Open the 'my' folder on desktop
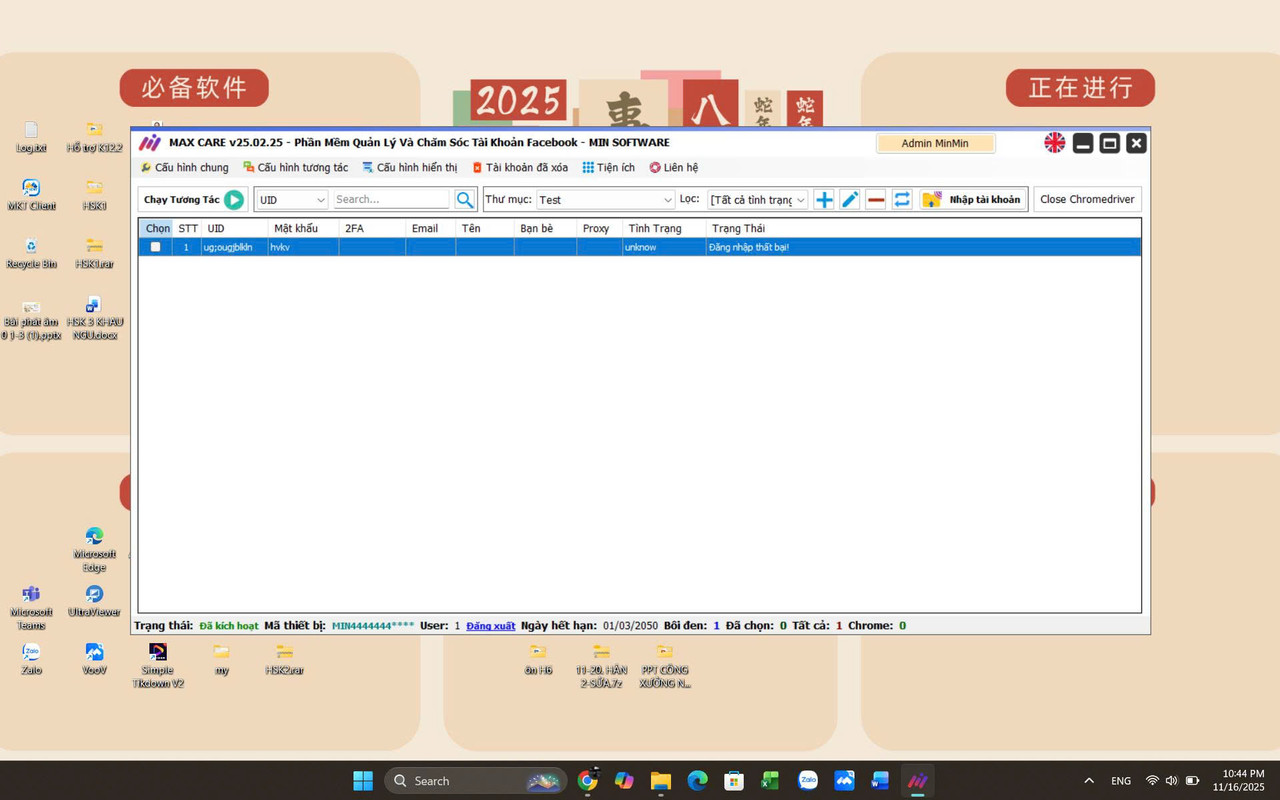 [x=221, y=660]
